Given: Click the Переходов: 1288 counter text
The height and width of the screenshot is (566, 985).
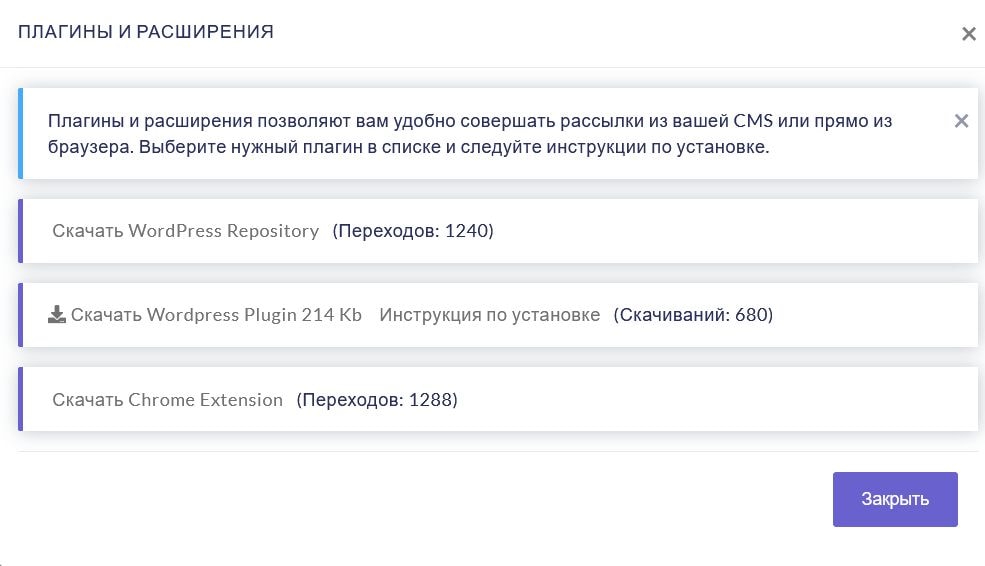Looking at the screenshot, I should click(x=377, y=400).
